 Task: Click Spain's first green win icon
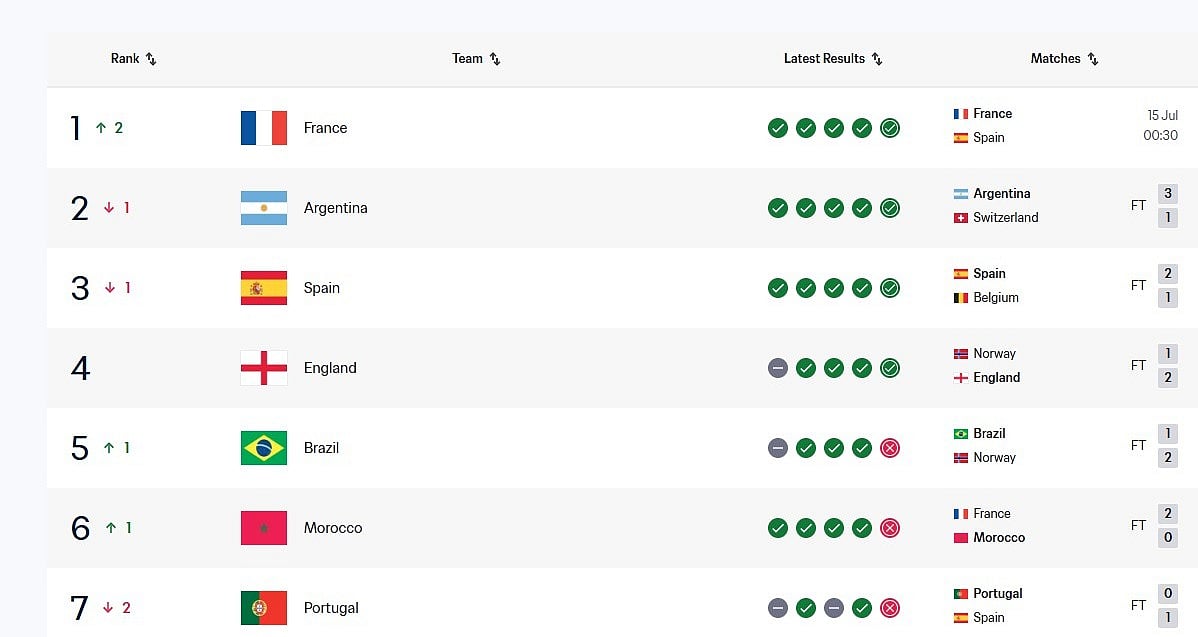pos(778,288)
